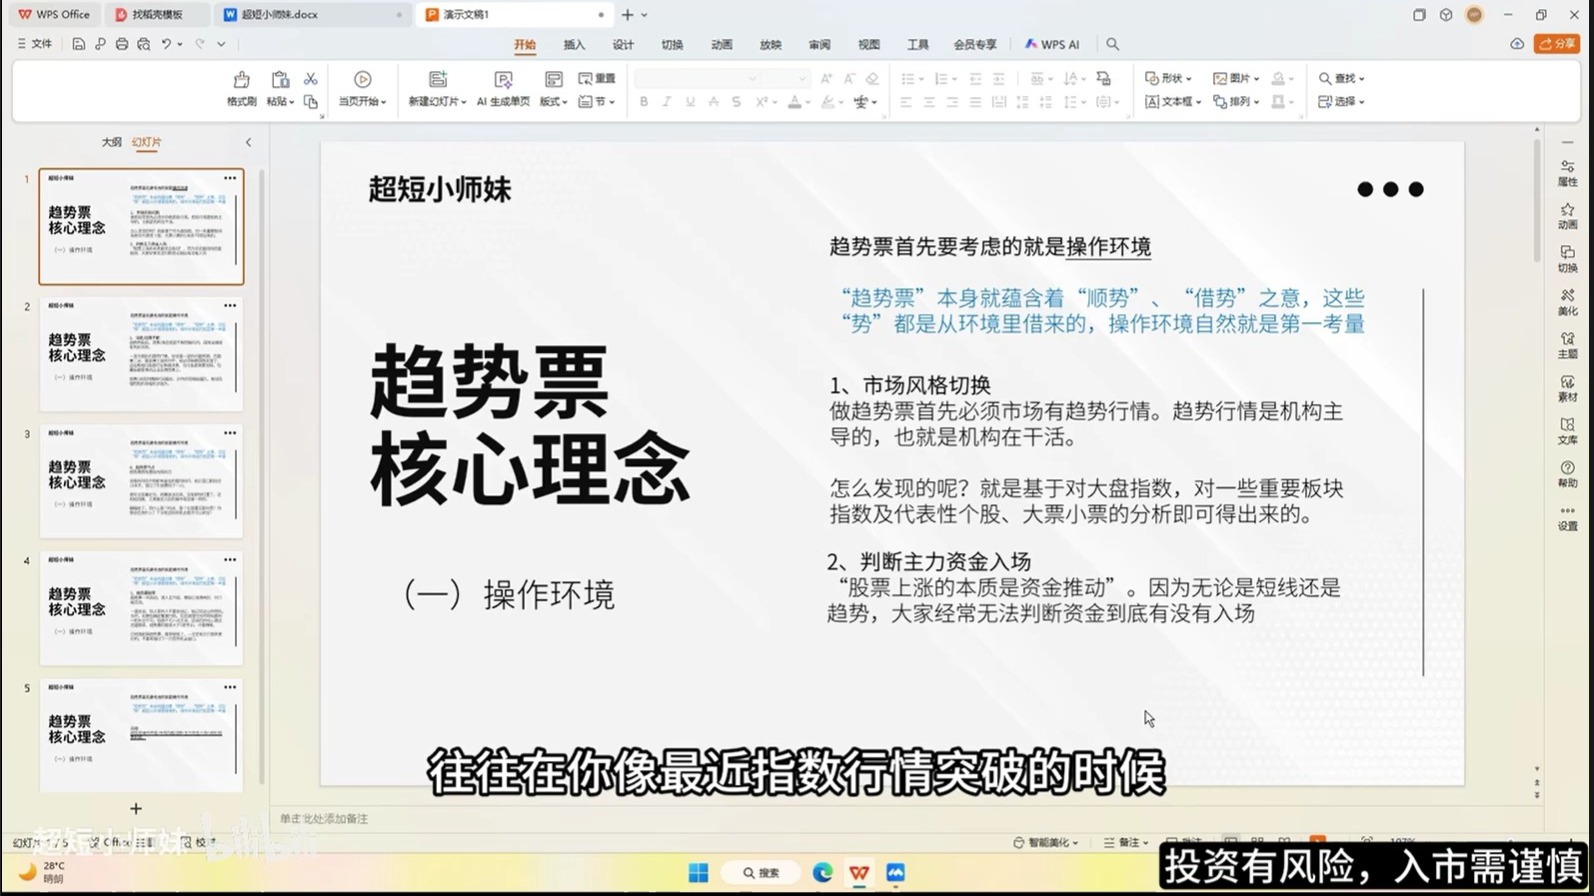
Task: Click the WPS AI button
Action: (1052, 45)
